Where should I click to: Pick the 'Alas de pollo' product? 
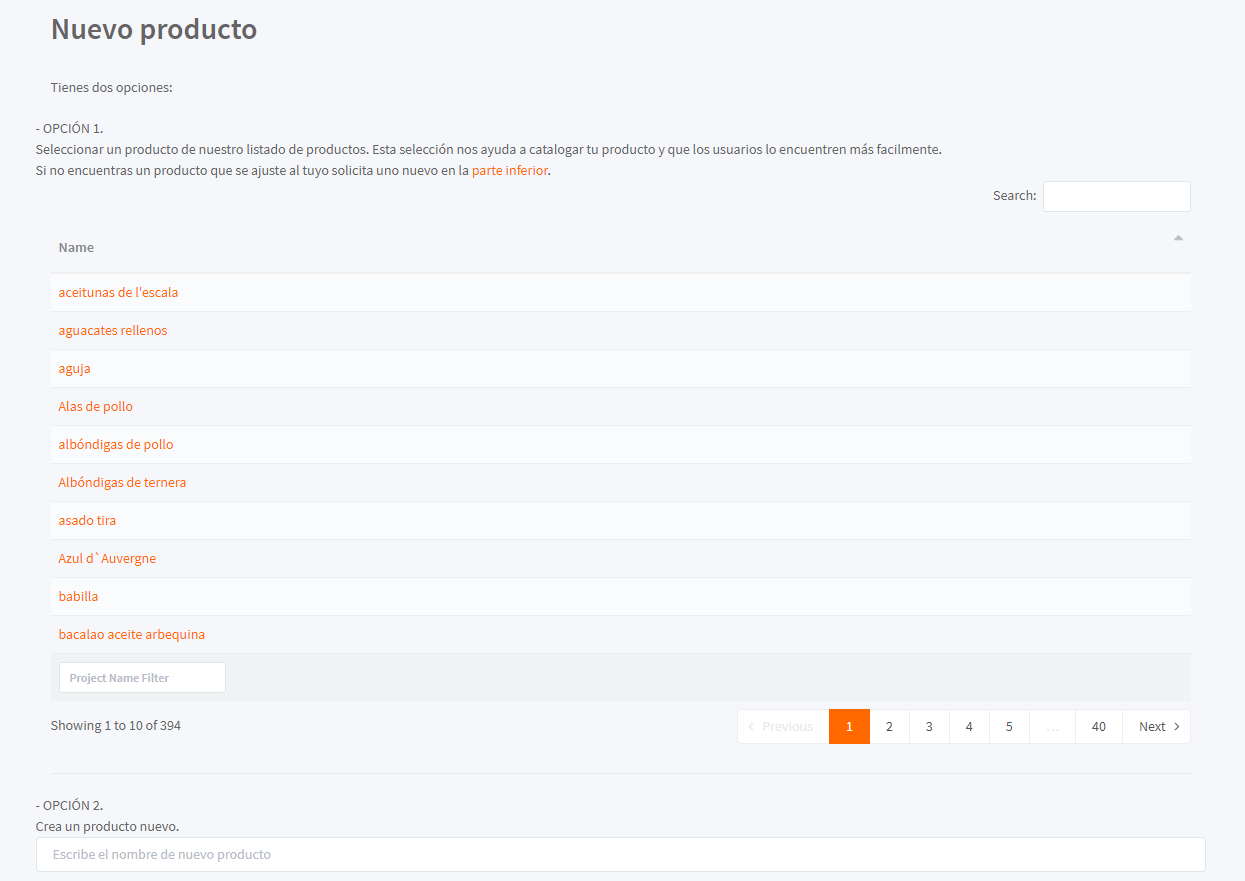coord(96,407)
